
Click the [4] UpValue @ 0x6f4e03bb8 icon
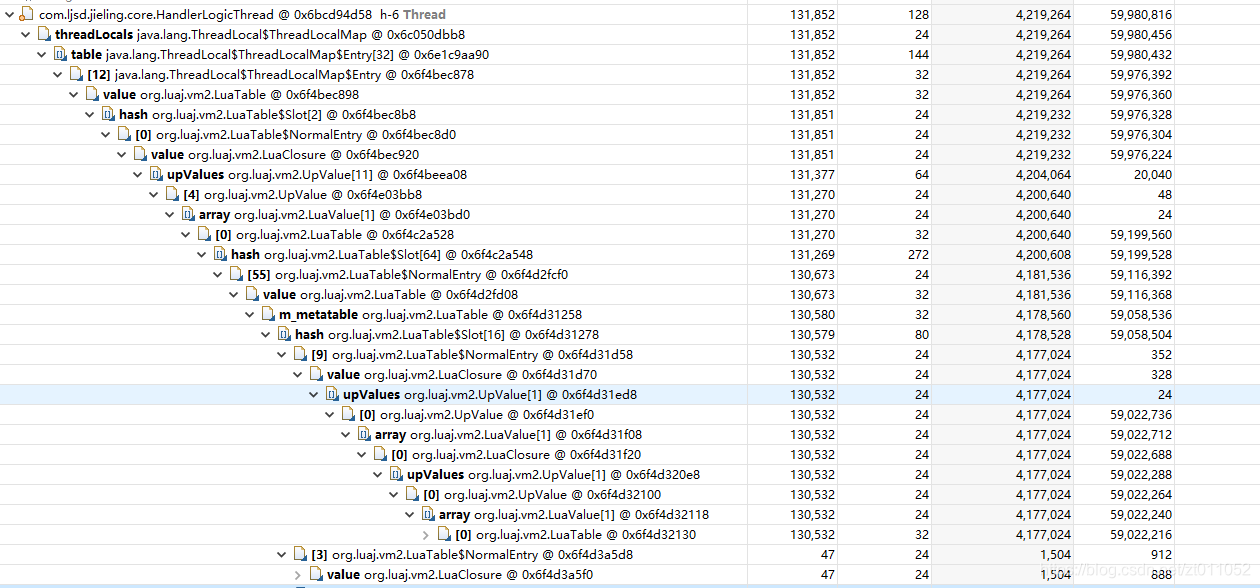[170, 195]
